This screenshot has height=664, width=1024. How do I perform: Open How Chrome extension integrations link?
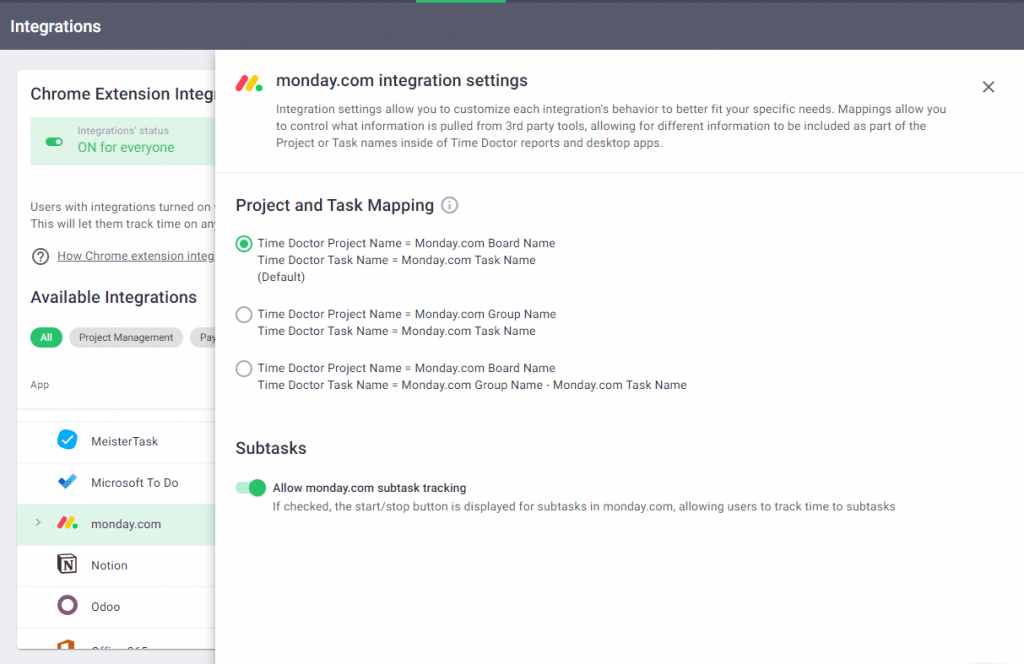[x=136, y=256]
